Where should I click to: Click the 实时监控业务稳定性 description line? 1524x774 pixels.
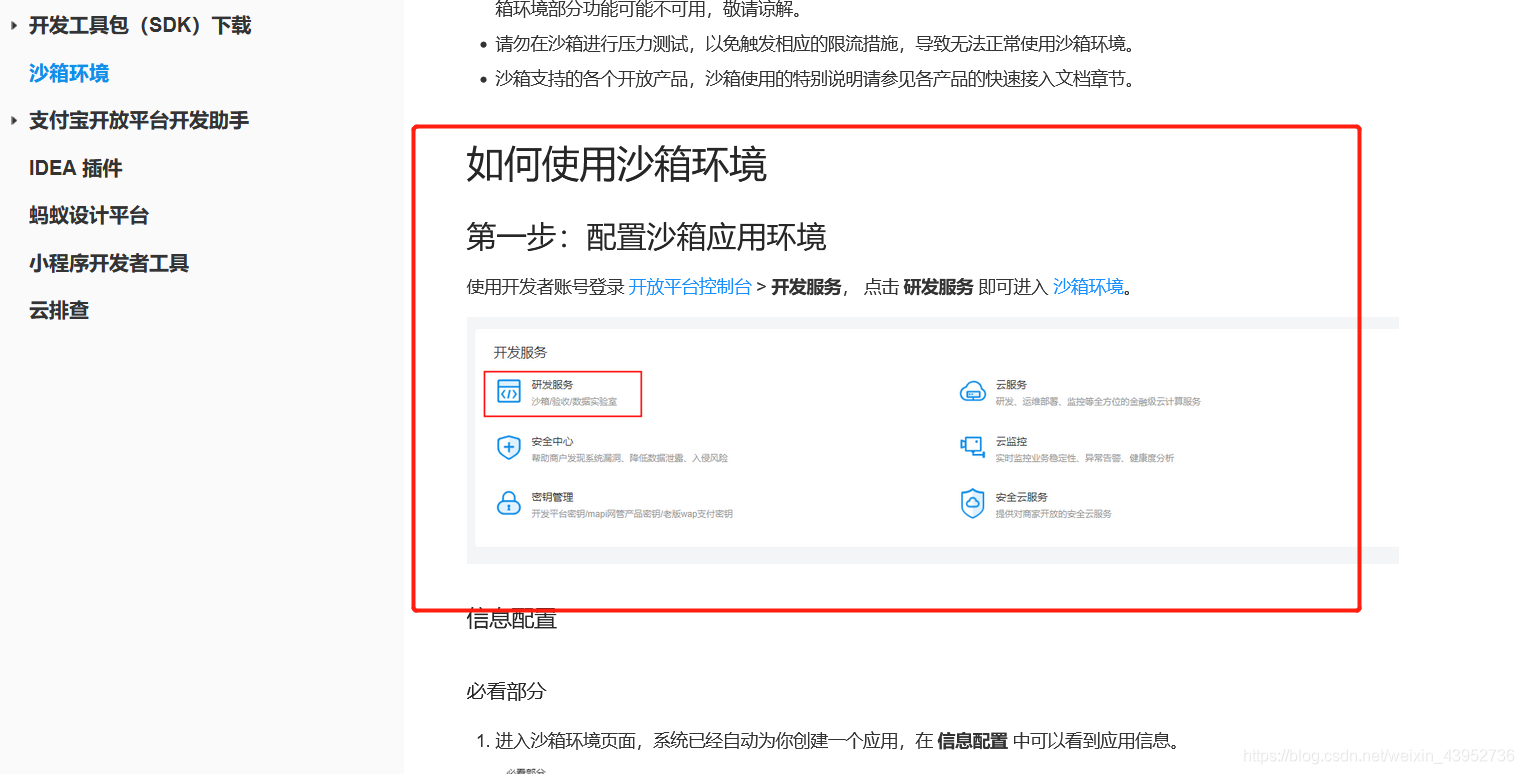pos(1085,458)
